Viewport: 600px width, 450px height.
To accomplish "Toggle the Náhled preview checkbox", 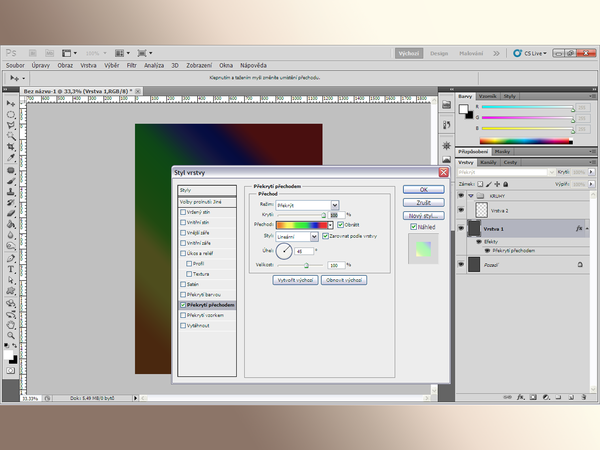I will (414, 227).
